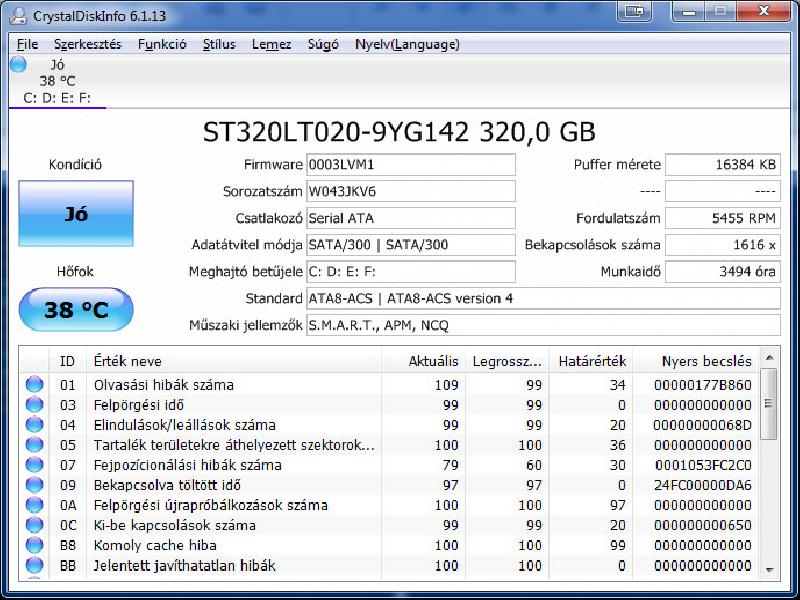
Task: Open the Nyelv(Language) menu
Action: pos(407,44)
